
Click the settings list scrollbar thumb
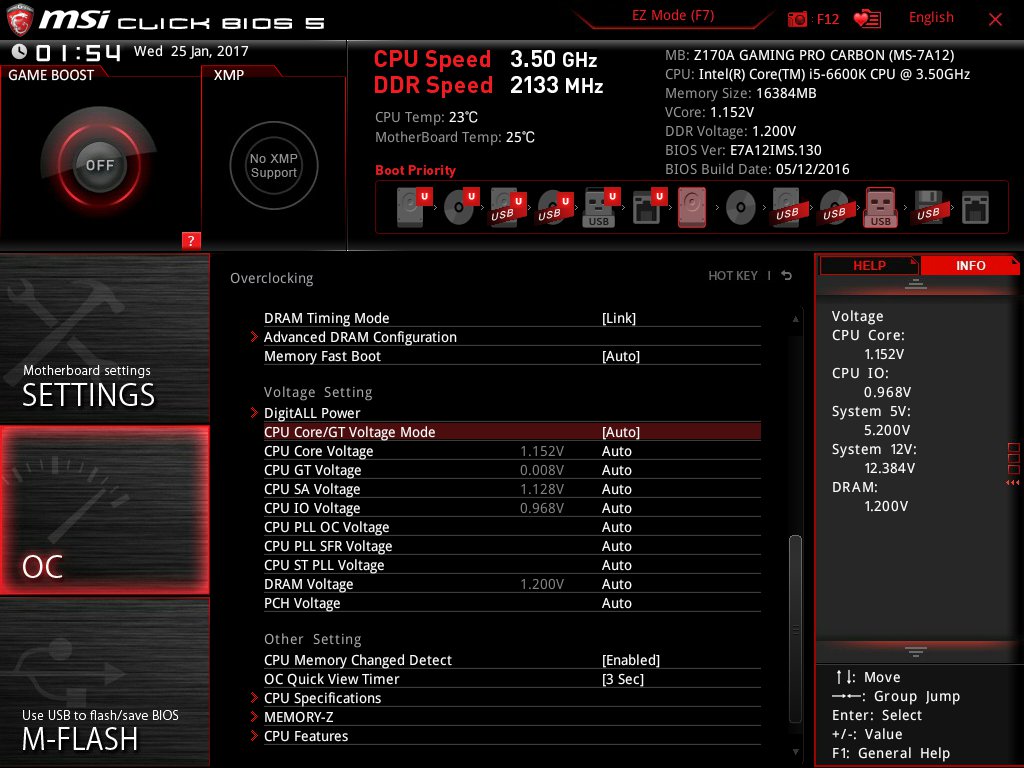795,628
